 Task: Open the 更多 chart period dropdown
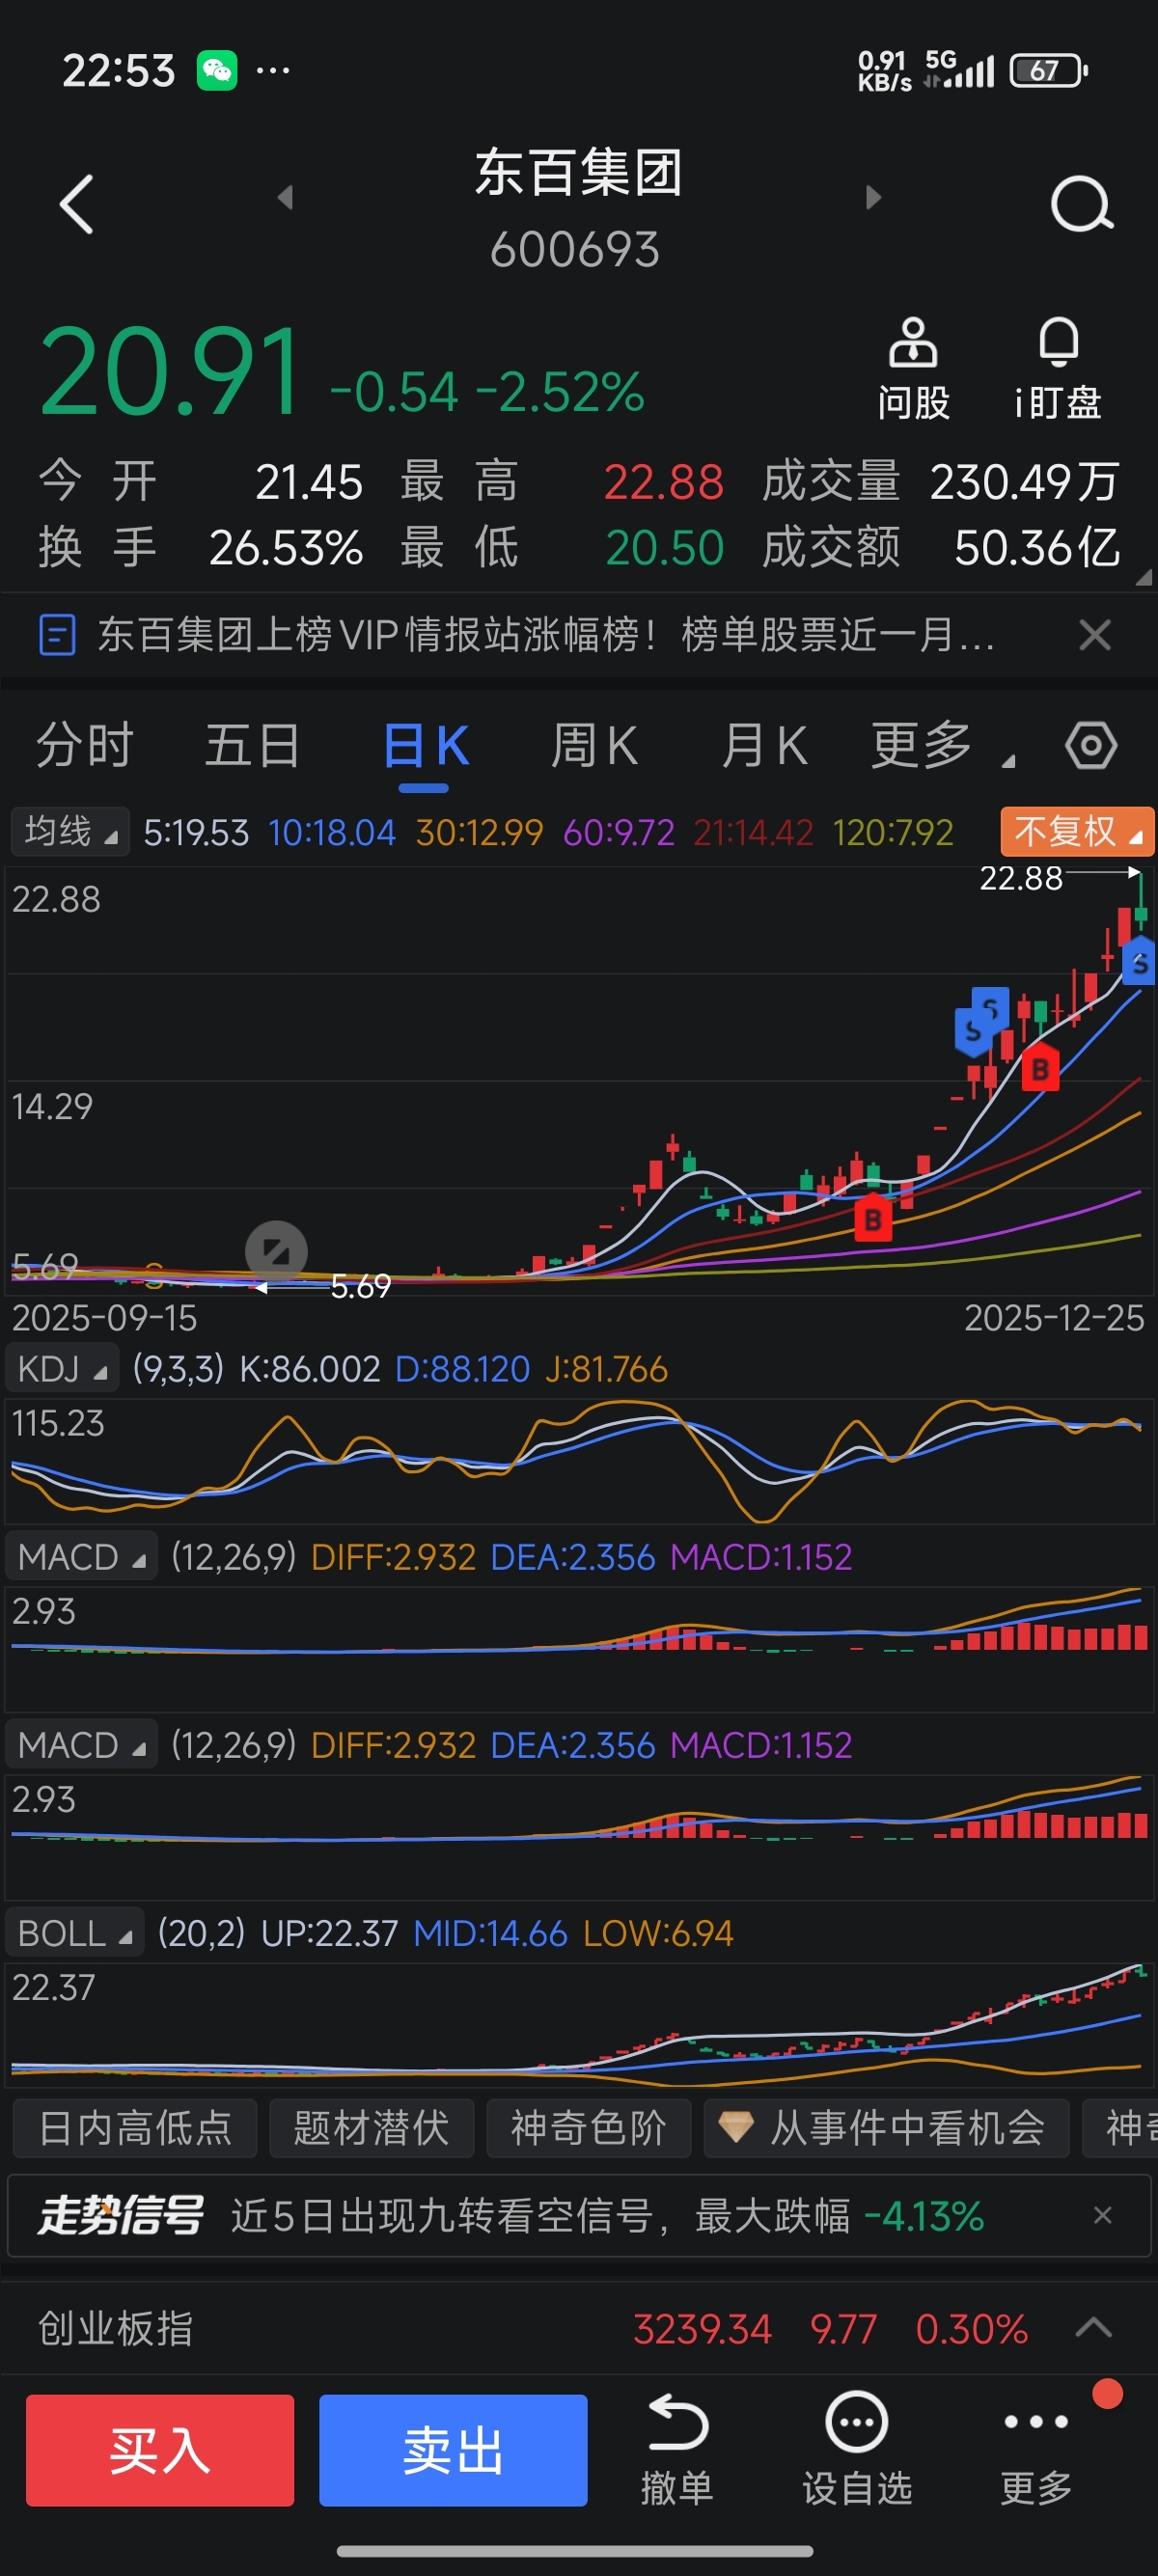tap(942, 745)
